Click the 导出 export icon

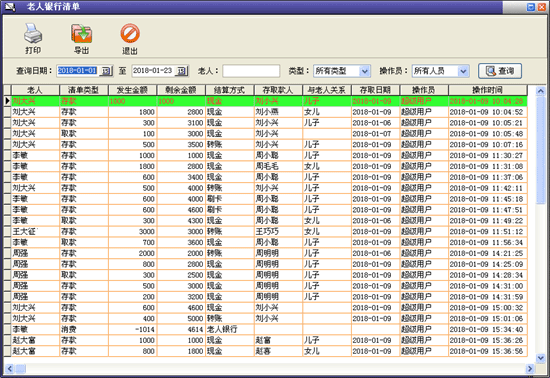coord(81,33)
